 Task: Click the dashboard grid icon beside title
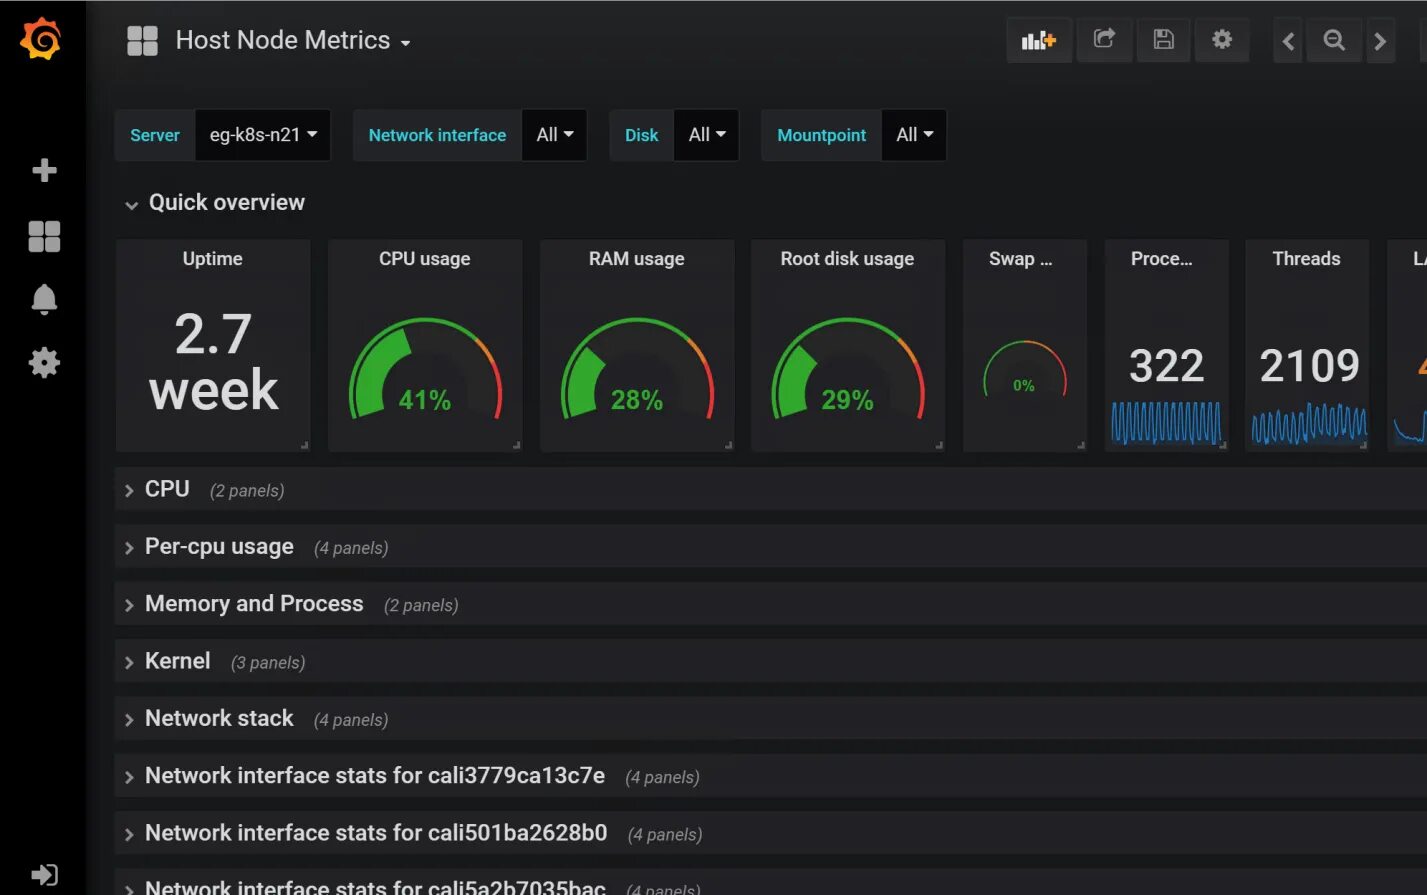pos(143,41)
